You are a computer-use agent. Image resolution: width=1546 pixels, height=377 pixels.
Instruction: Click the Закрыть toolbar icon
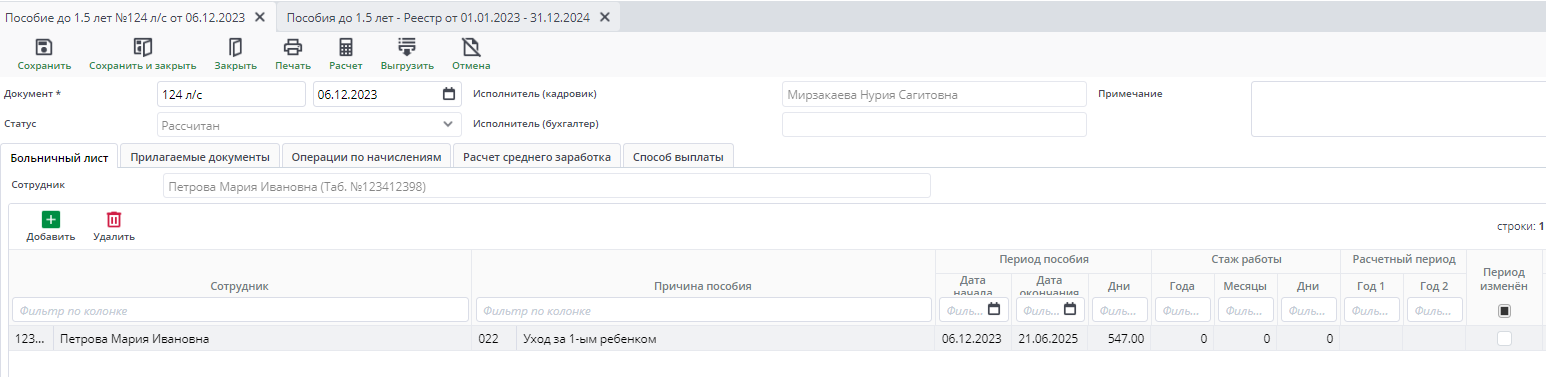[x=236, y=47]
